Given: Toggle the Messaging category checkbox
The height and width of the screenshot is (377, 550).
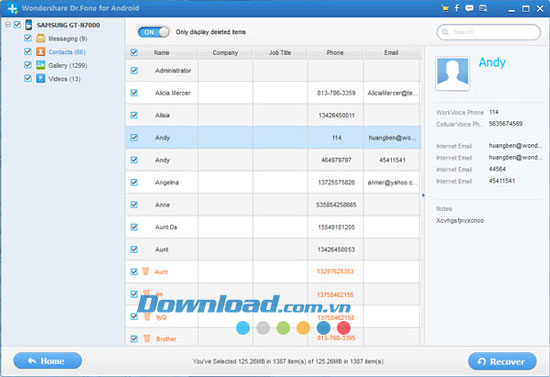Looking at the screenshot, I should click(x=28, y=38).
